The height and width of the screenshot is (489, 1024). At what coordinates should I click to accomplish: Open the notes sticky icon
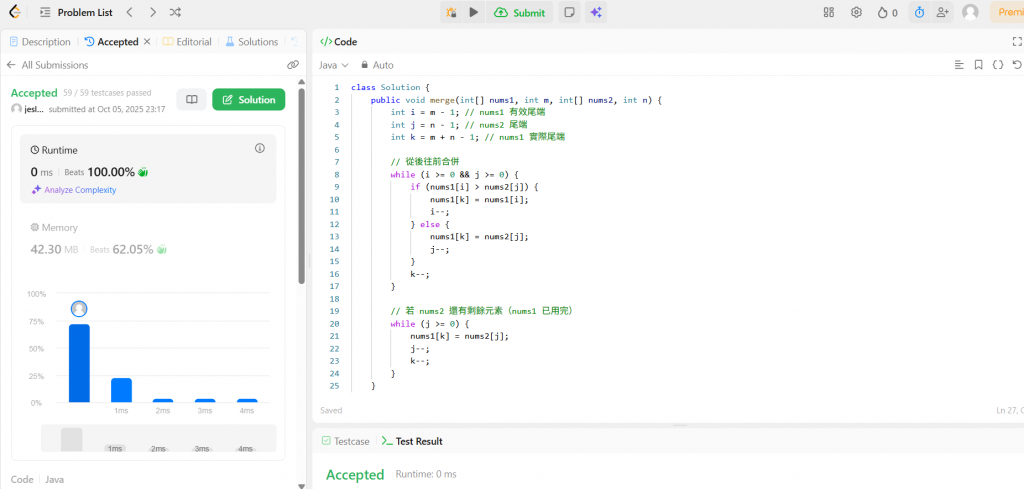569,12
